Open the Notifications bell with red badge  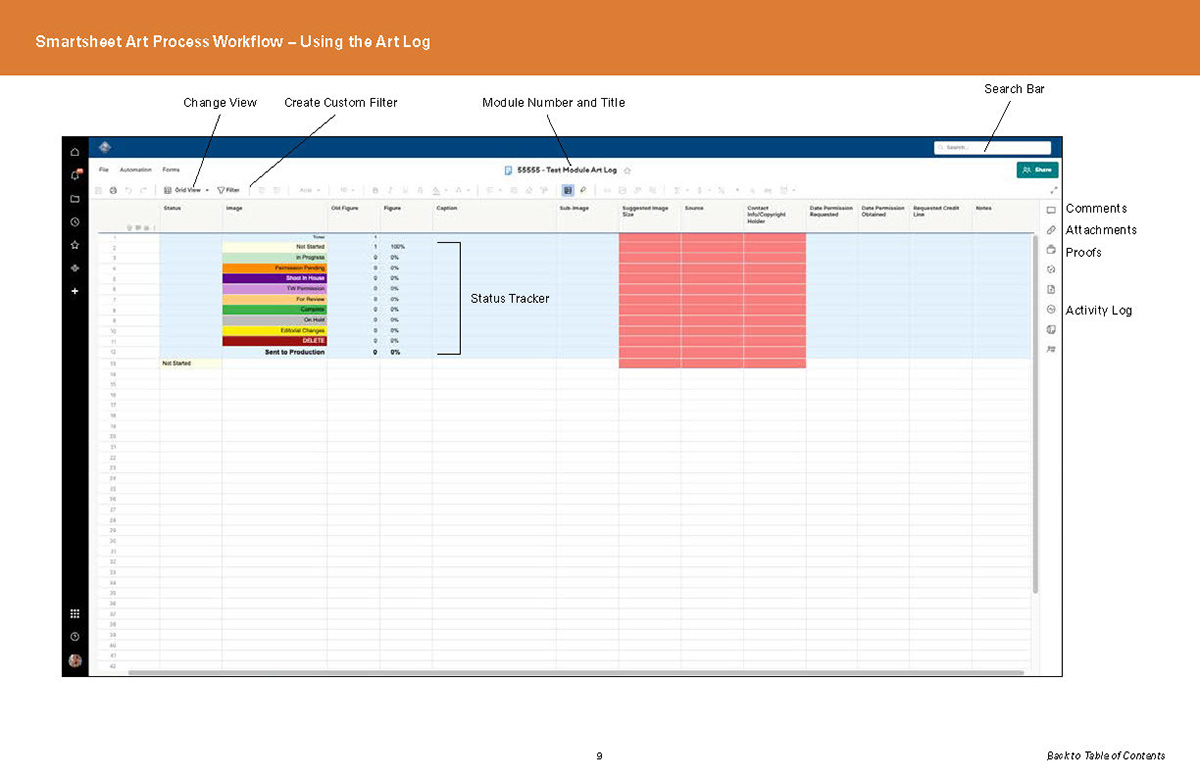point(75,174)
